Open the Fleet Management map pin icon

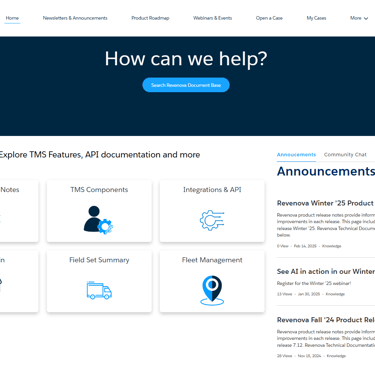[x=212, y=290]
